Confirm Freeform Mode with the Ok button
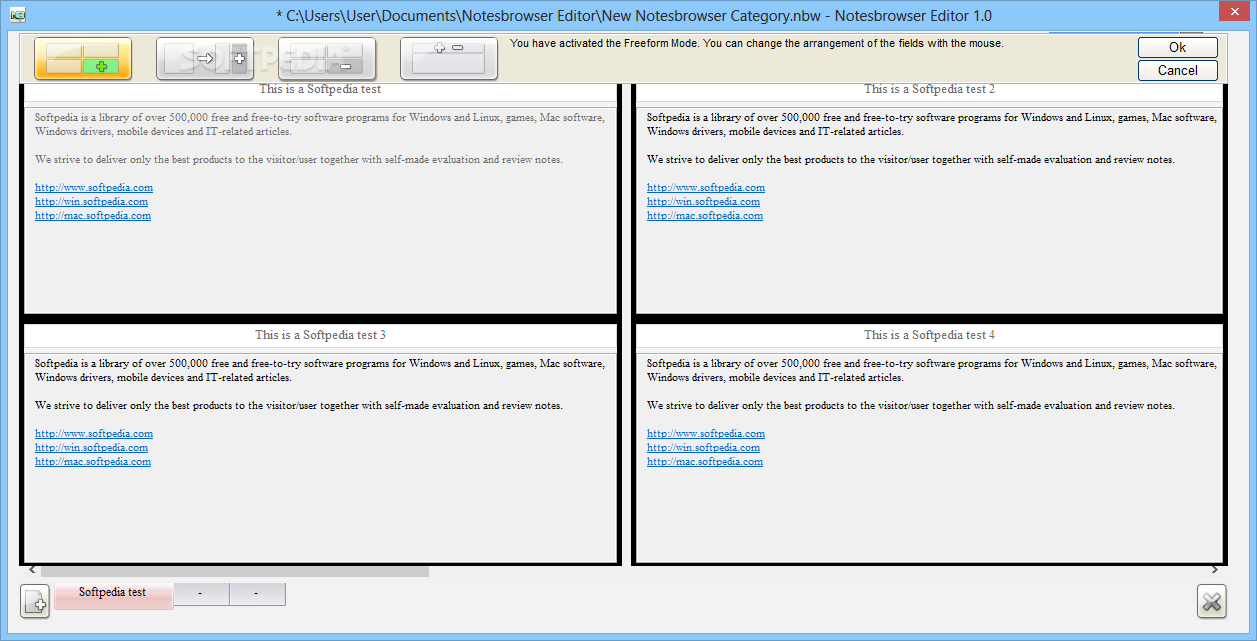The height and width of the screenshot is (641, 1257). [1177, 47]
